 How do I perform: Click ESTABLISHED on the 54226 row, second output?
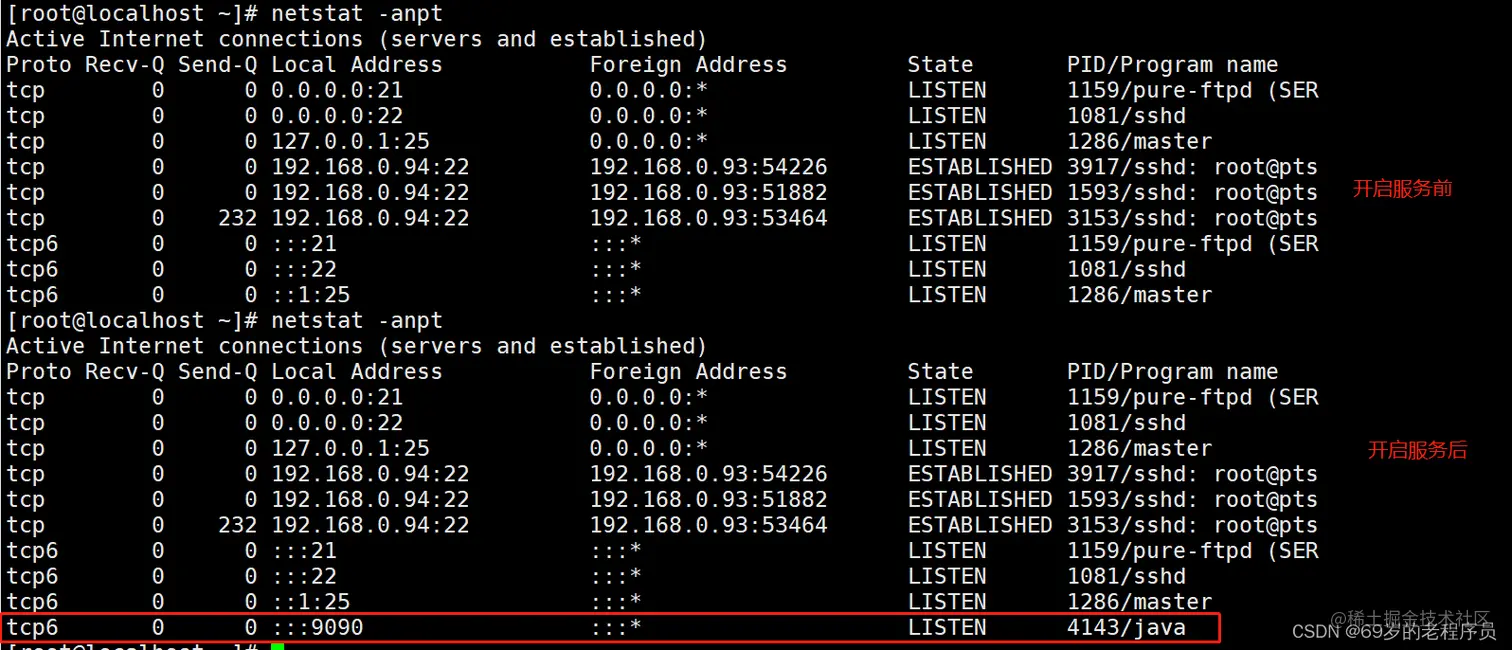pos(980,474)
